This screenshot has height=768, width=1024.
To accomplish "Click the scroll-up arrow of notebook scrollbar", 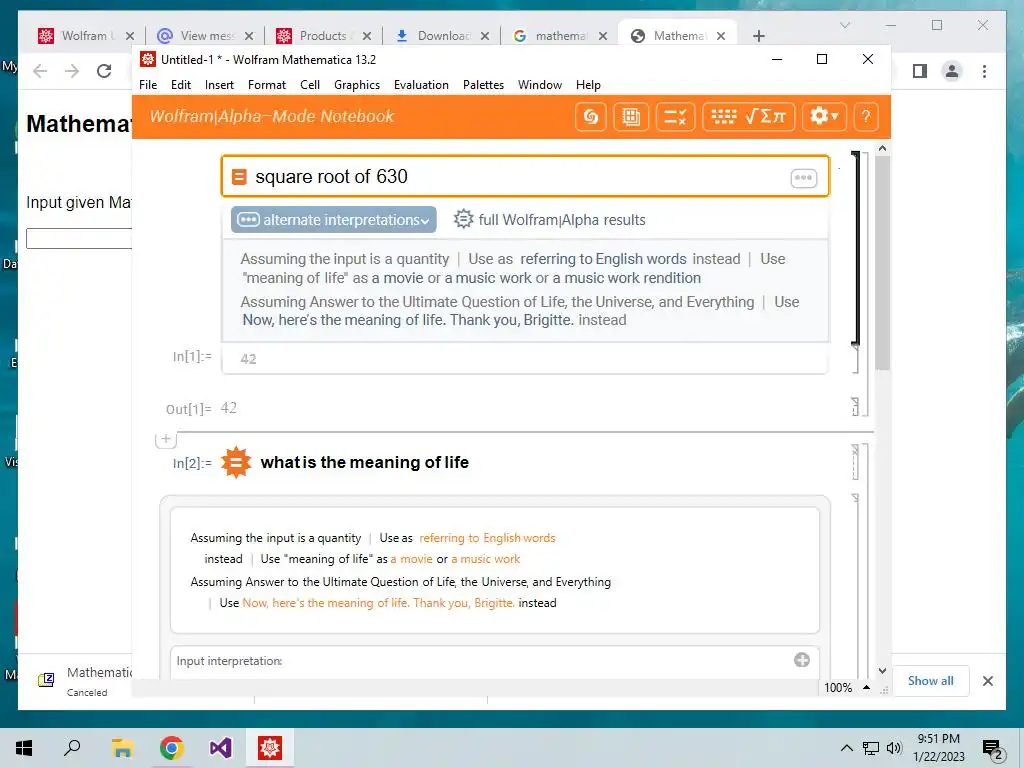I will (x=882, y=149).
